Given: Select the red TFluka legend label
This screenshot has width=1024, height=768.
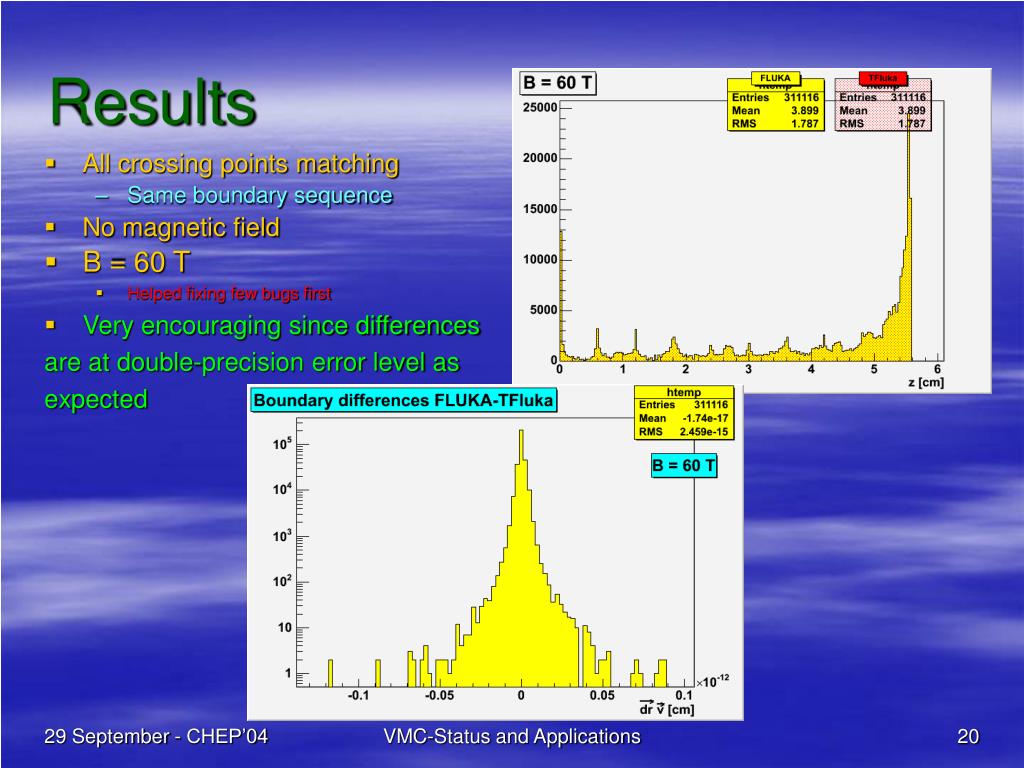Looking at the screenshot, I should (882, 78).
